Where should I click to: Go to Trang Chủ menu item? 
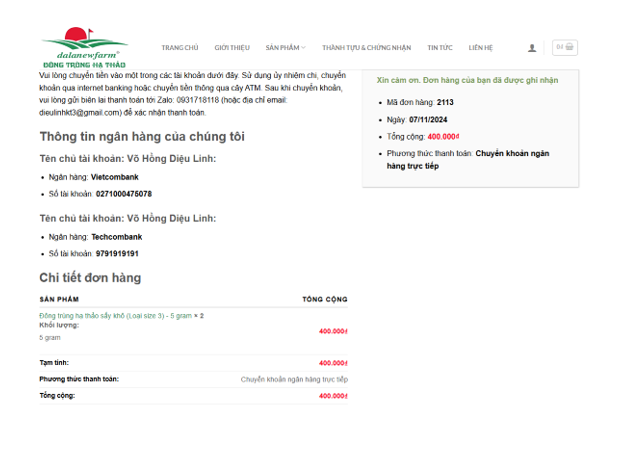tap(180, 48)
